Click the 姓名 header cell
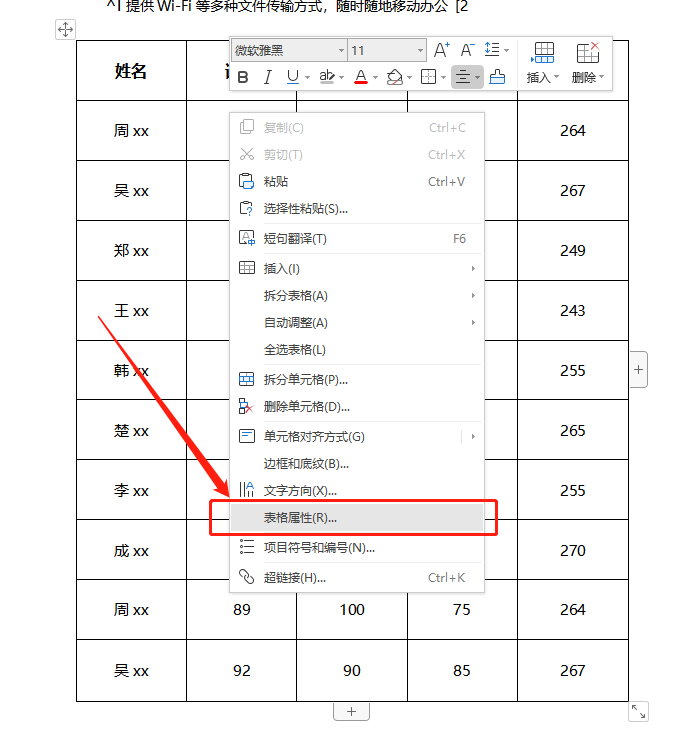Screen dimensions: 680x749 [x=131, y=71]
